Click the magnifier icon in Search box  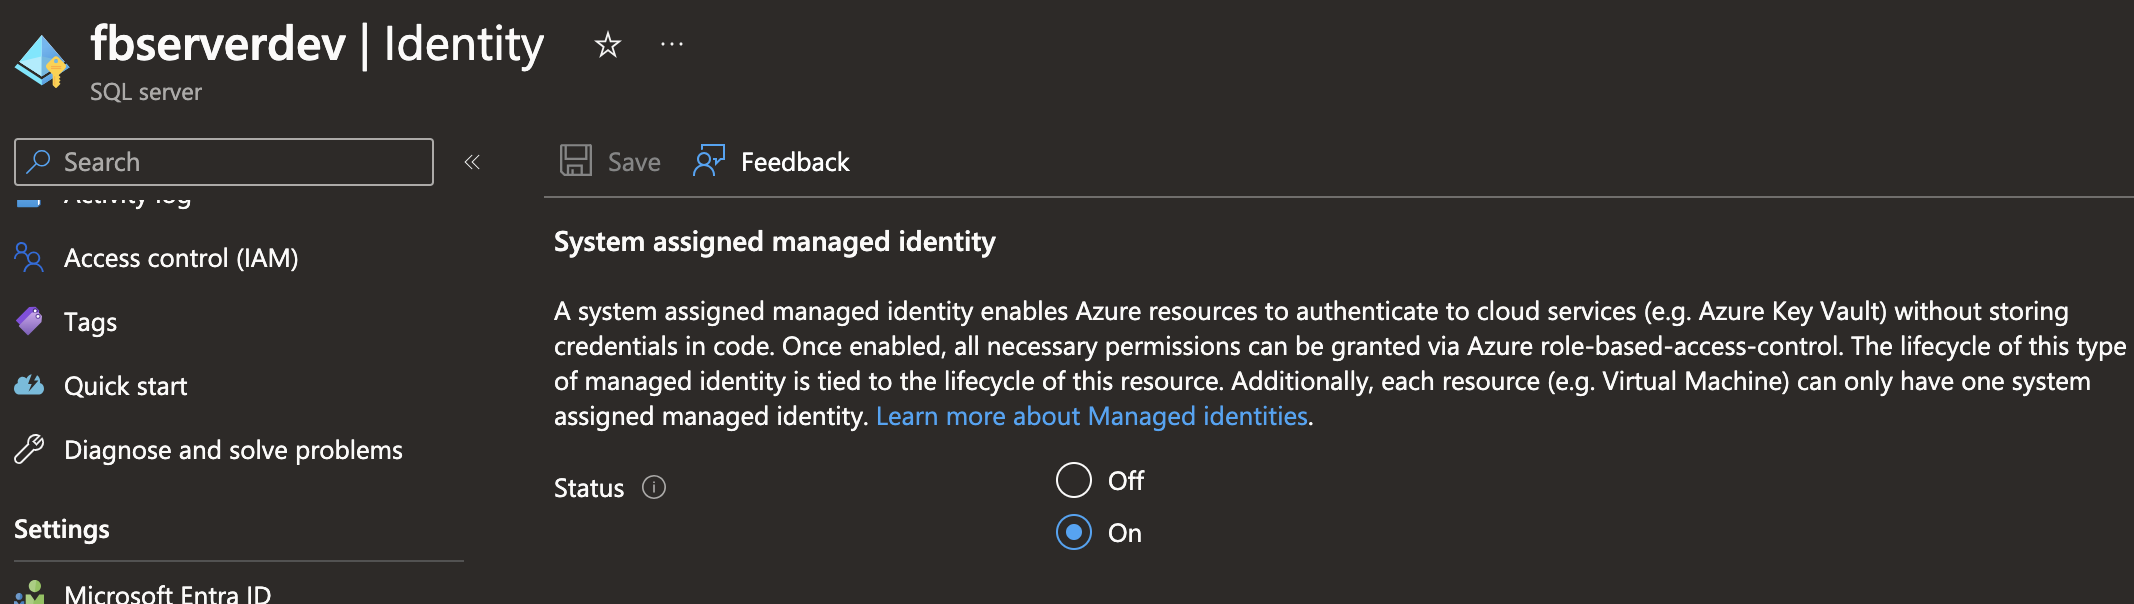coord(39,161)
